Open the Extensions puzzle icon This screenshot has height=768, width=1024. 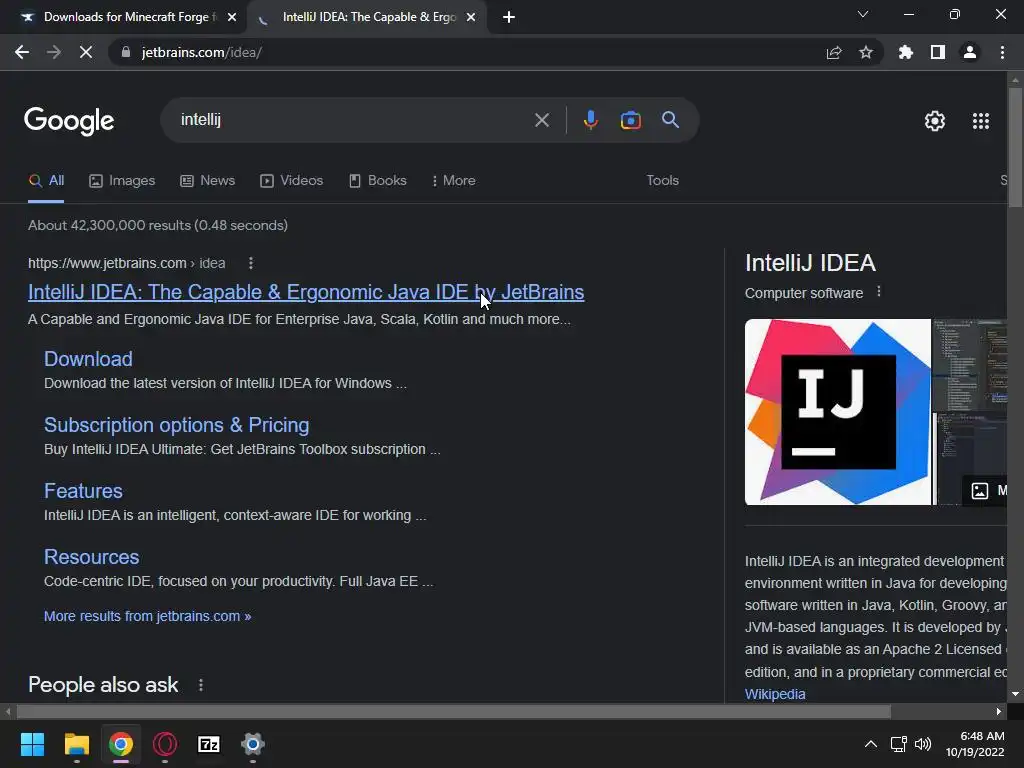point(906,52)
